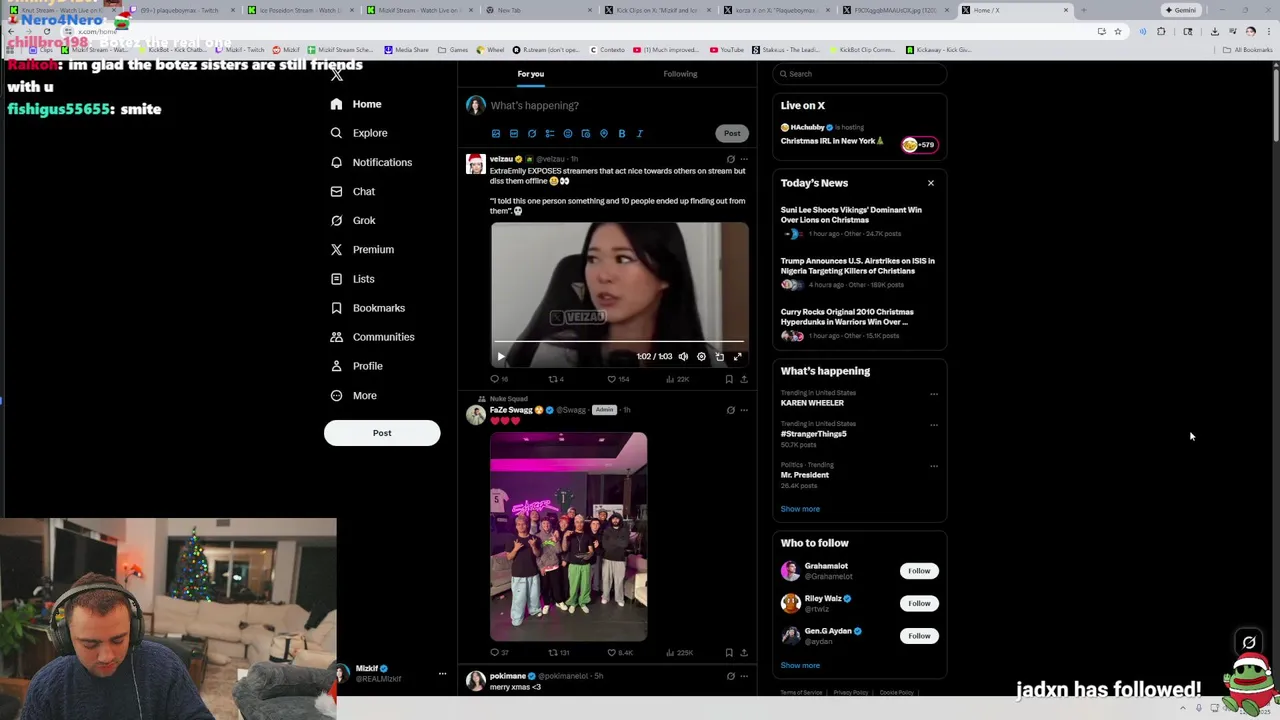The width and height of the screenshot is (1280, 720).
Task: Open FaZe Swagg group photo
Action: coord(568,536)
